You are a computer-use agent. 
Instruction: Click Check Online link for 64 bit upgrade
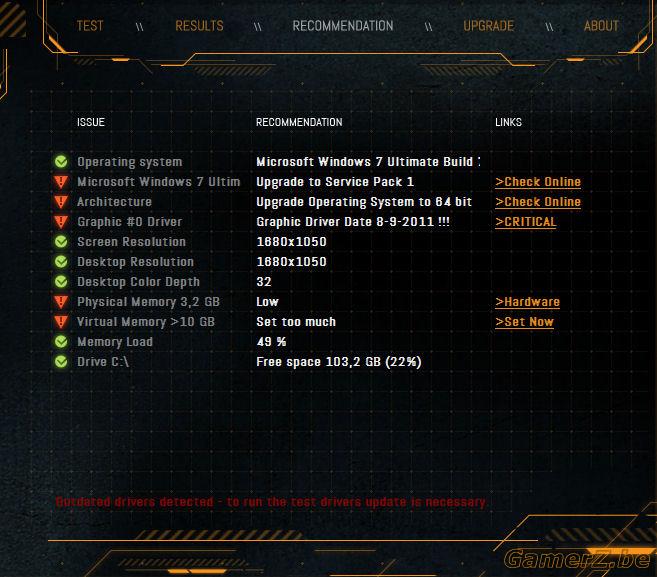point(538,202)
